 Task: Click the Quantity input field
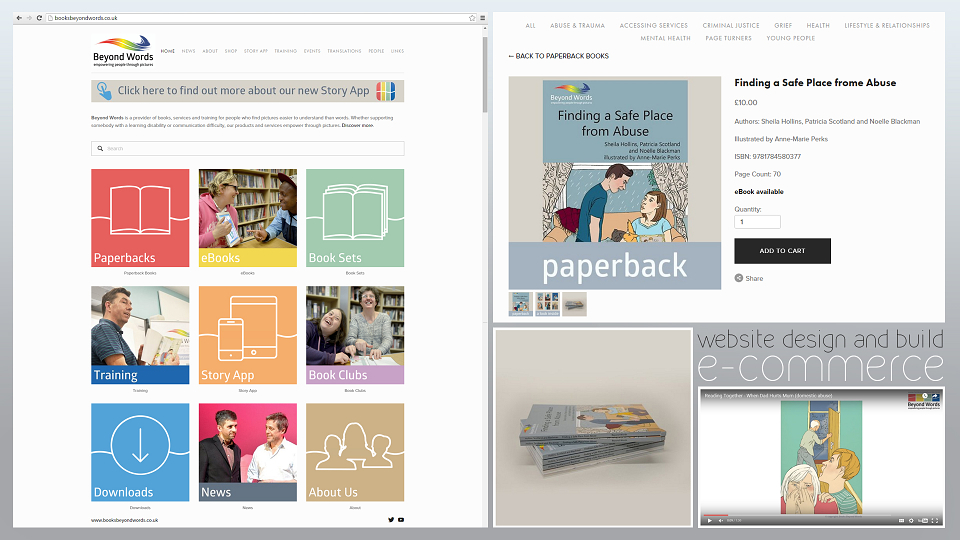click(757, 222)
